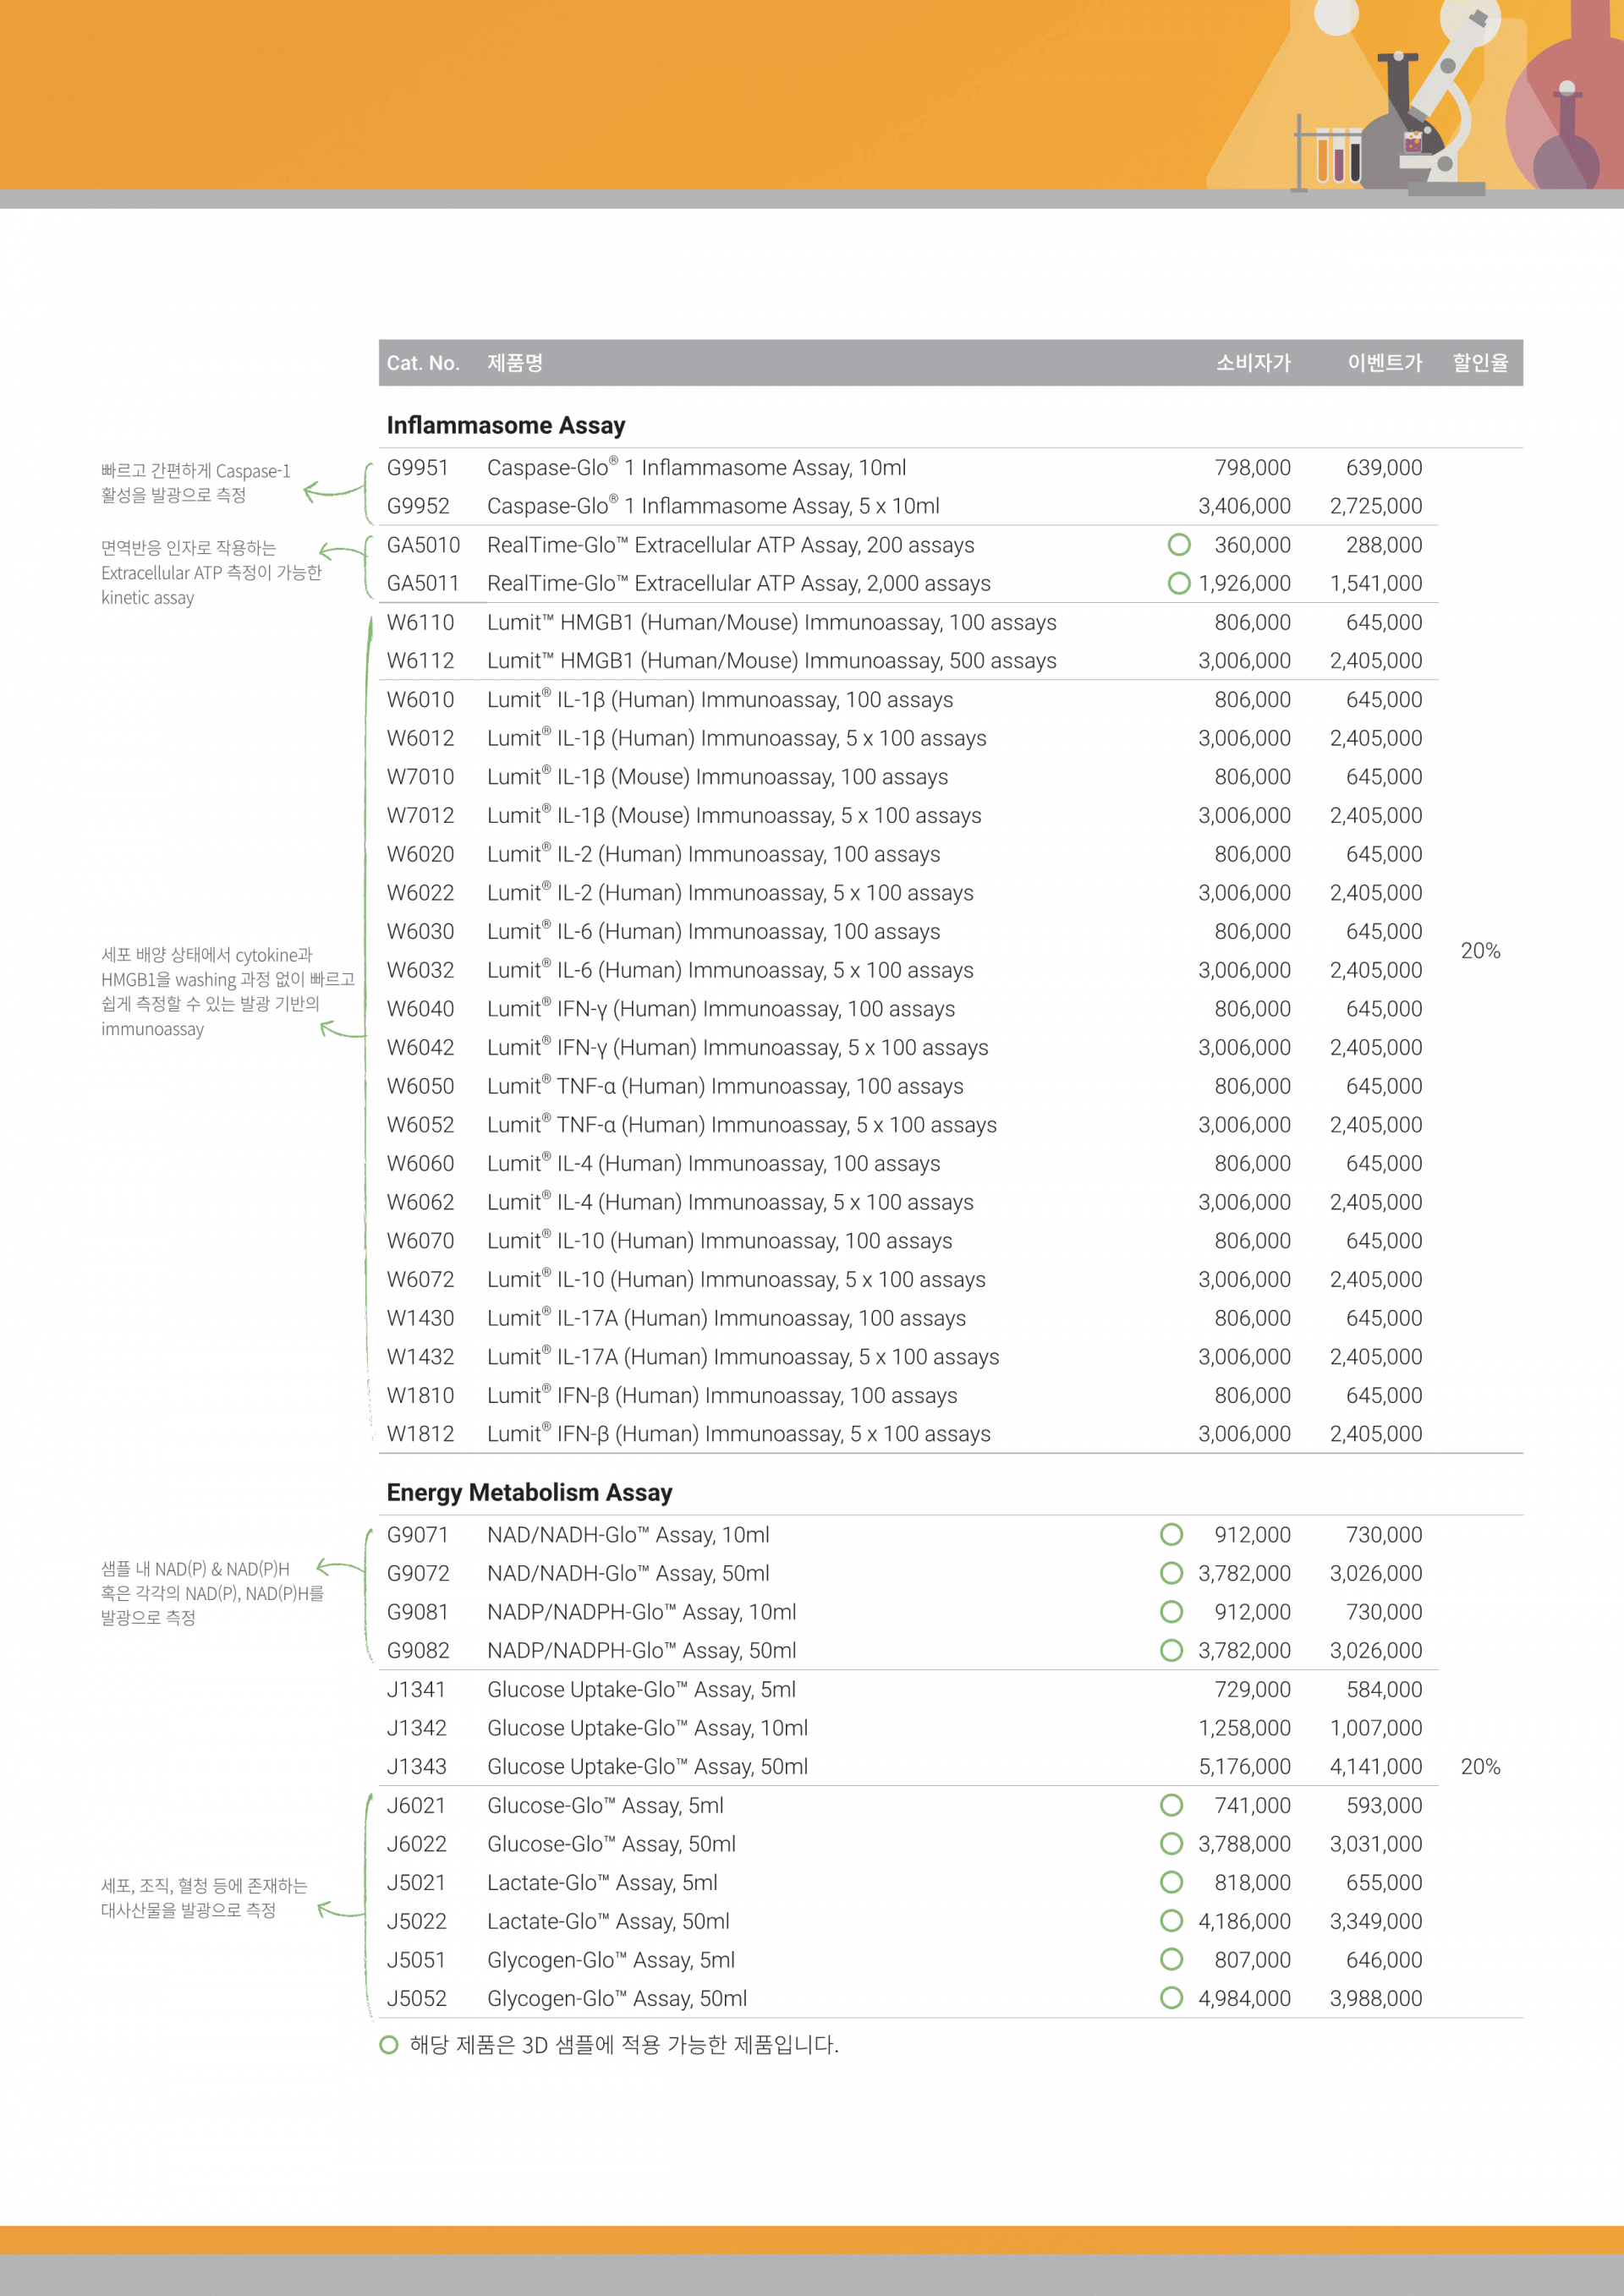This screenshot has width=1624, height=2296.
Task: Click the 이벤트가 column header
Action: point(1384,363)
